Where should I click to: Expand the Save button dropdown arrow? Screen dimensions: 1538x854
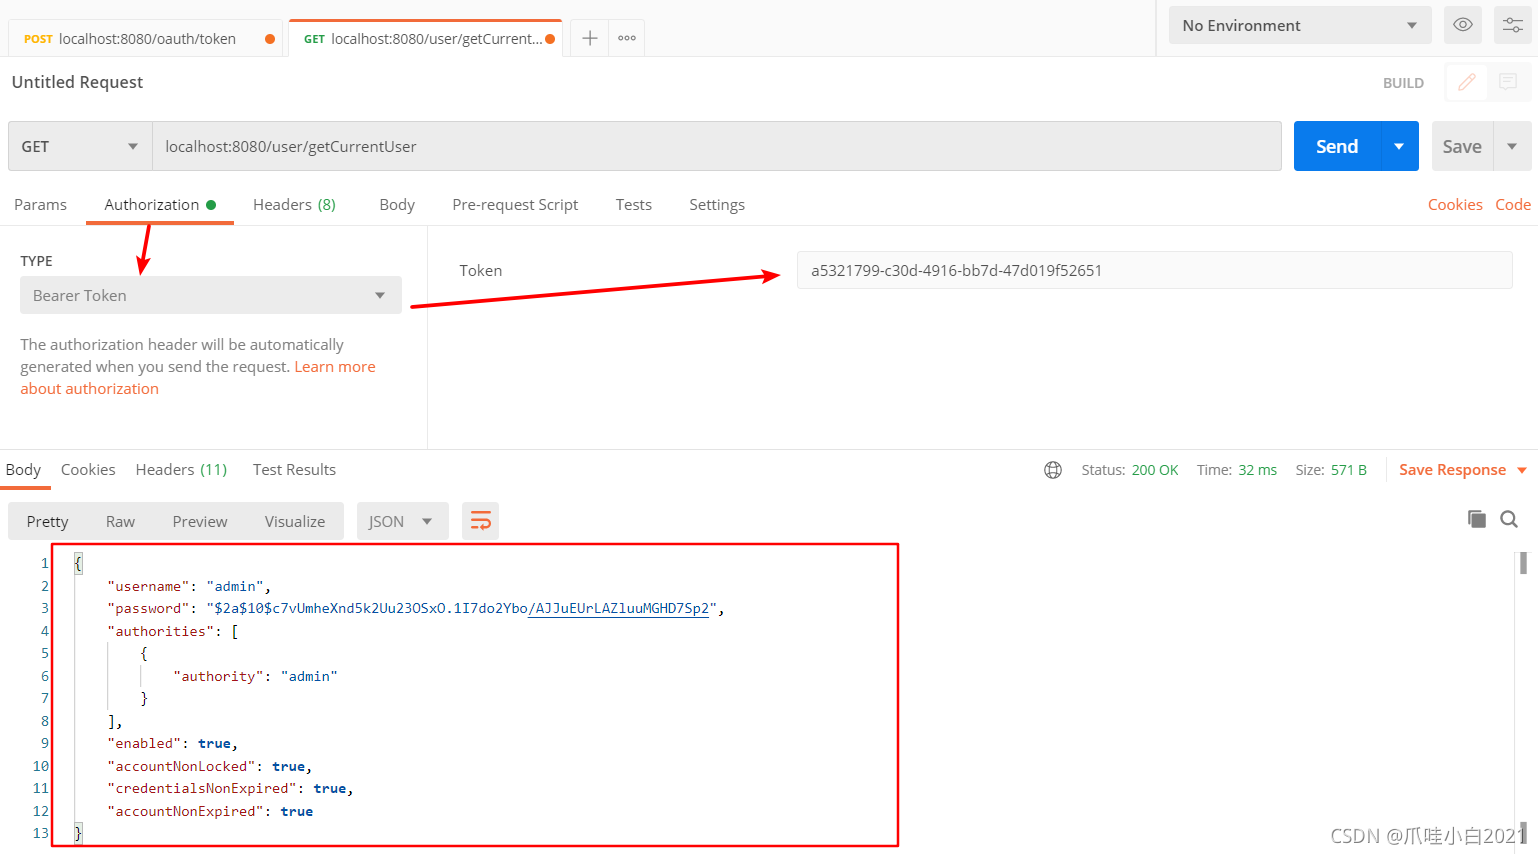1512,146
